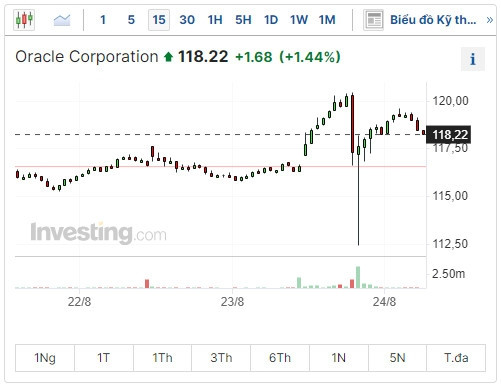
Task: Click the info button beside price
Action: click(473, 59)
